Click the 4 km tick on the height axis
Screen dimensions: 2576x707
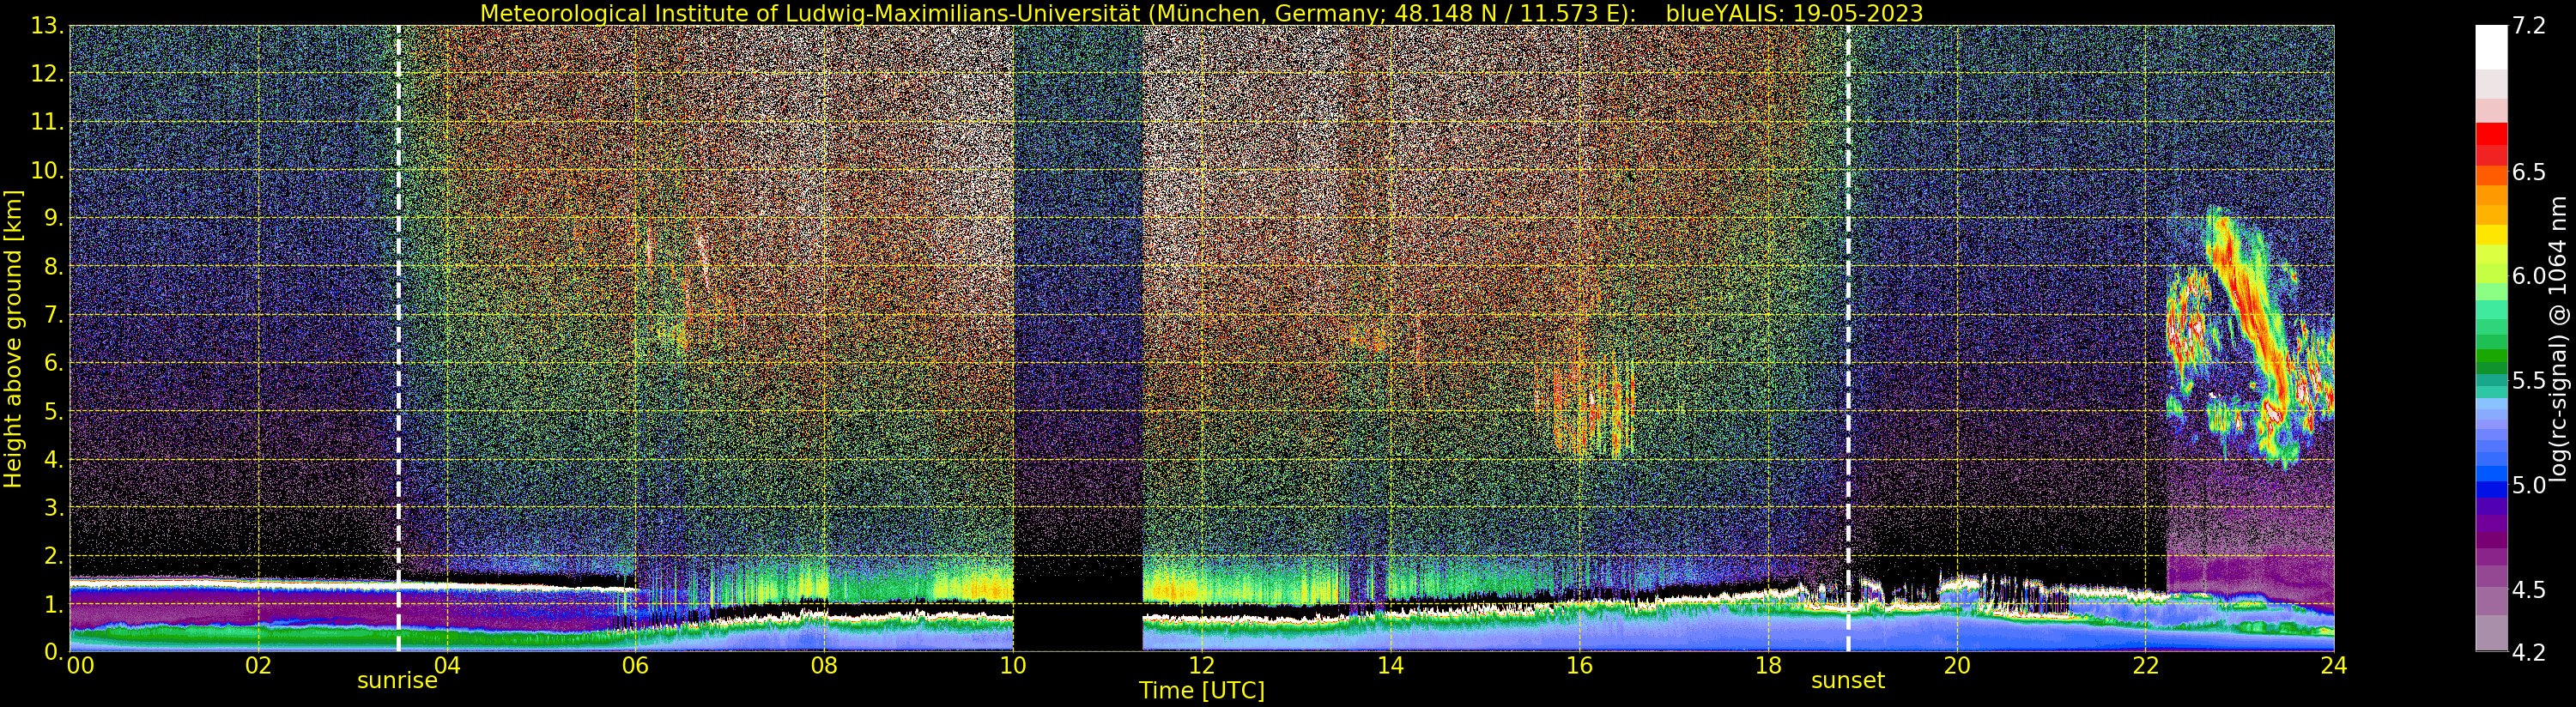tap(53, 459)
